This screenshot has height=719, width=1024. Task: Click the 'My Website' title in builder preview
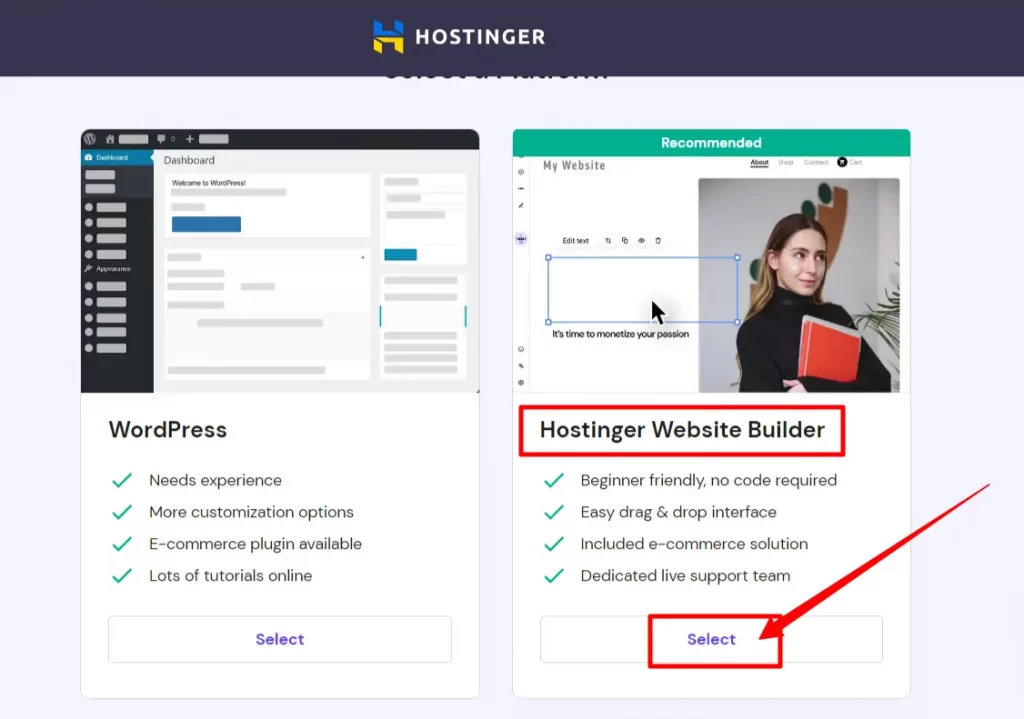(x=574, y=166)
